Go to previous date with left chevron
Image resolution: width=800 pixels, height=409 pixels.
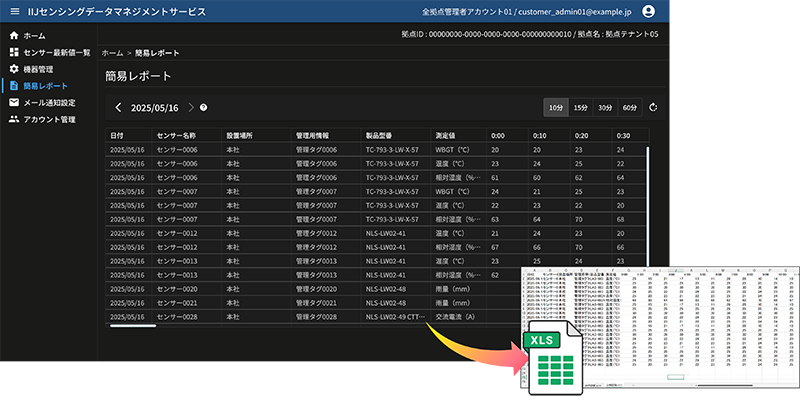click(x=118, y=107)
